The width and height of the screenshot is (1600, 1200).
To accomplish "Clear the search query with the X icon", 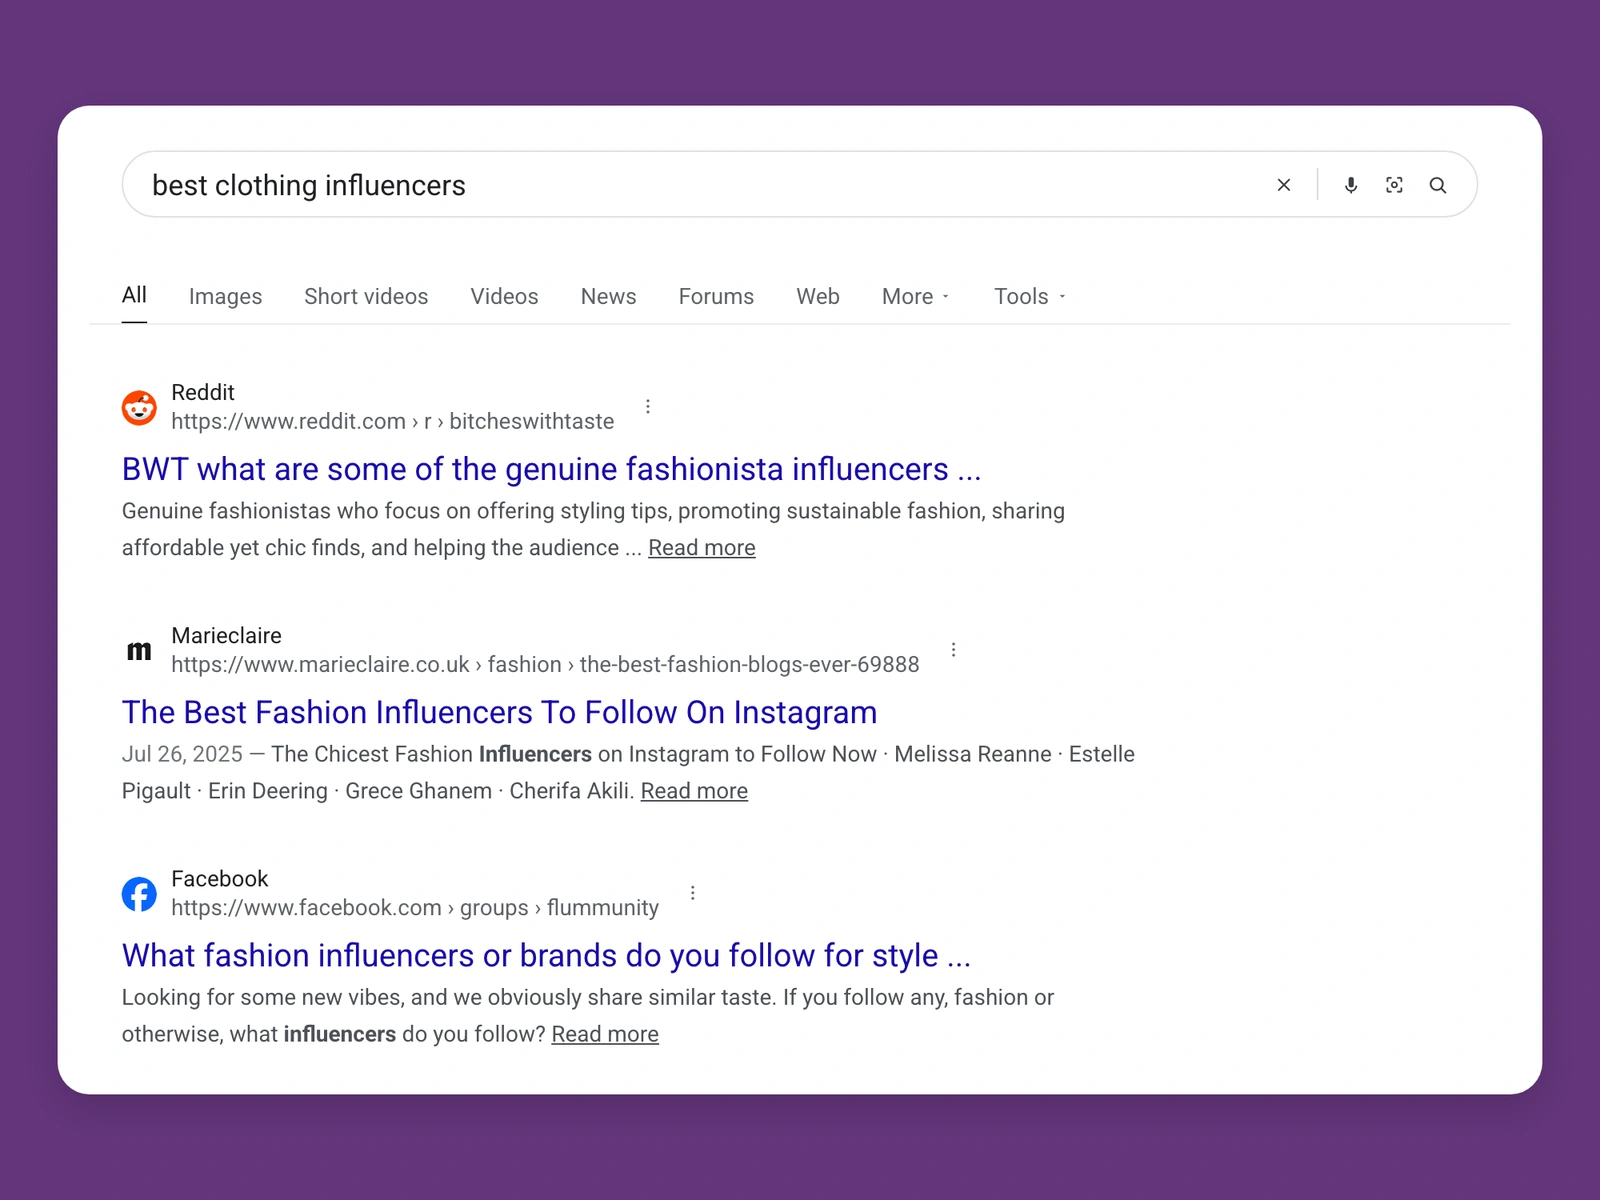I will click(1284, 185).
